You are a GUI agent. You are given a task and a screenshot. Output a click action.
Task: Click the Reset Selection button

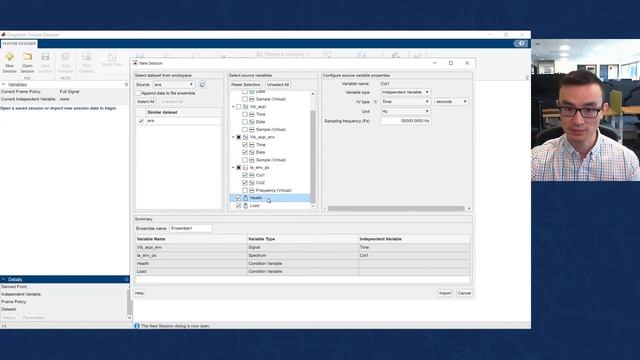(x=246, y=84)
